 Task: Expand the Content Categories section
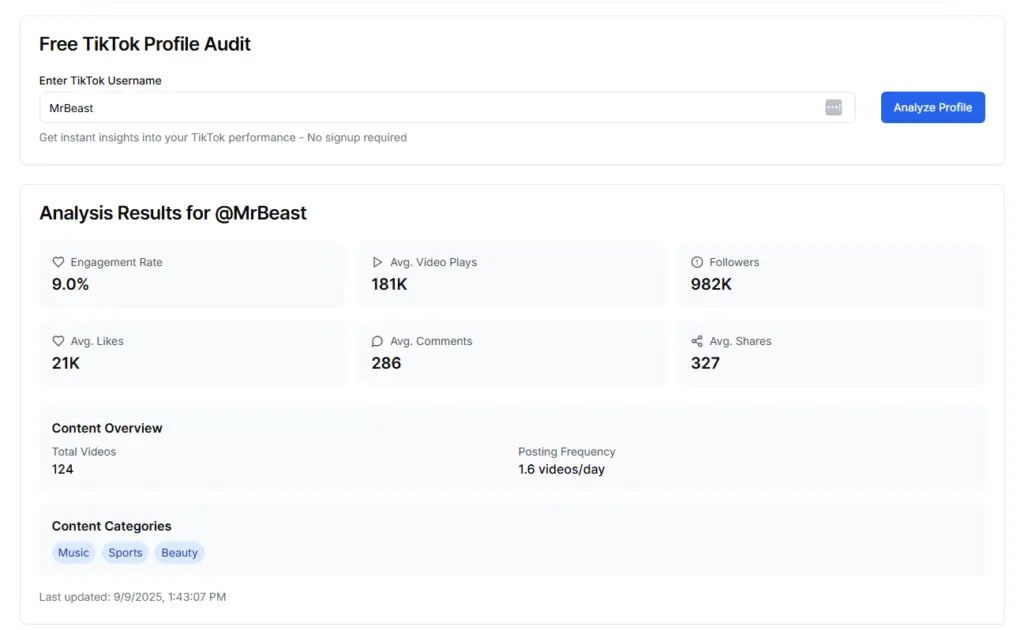111,526
